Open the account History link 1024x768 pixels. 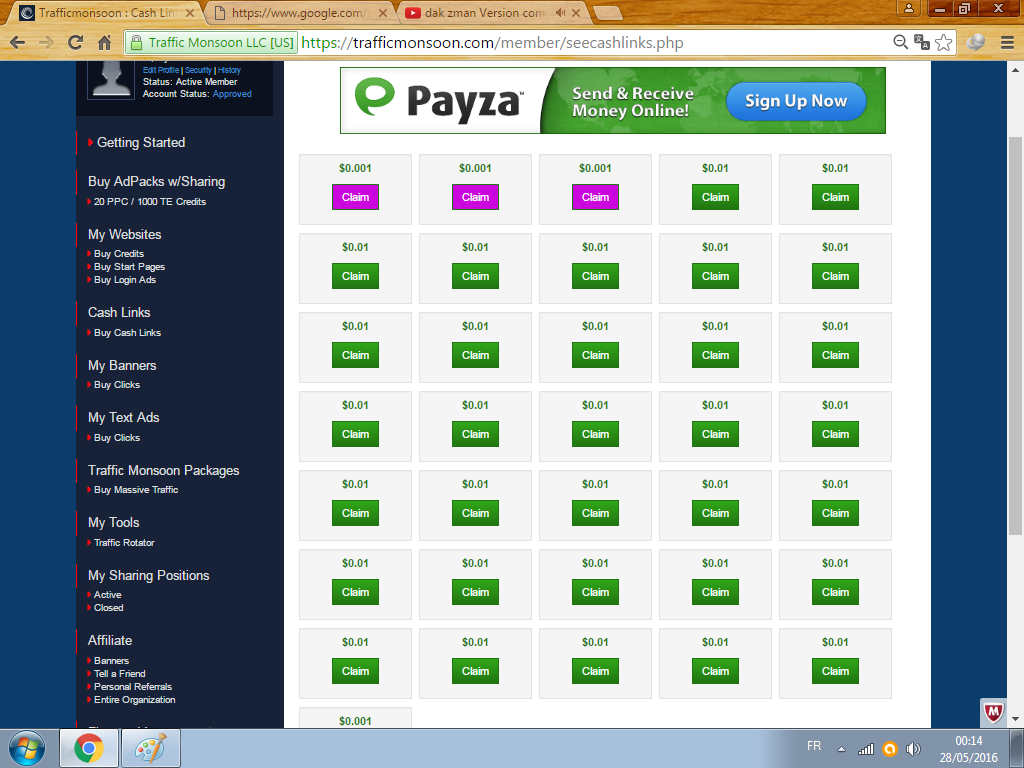click(229, 70)
